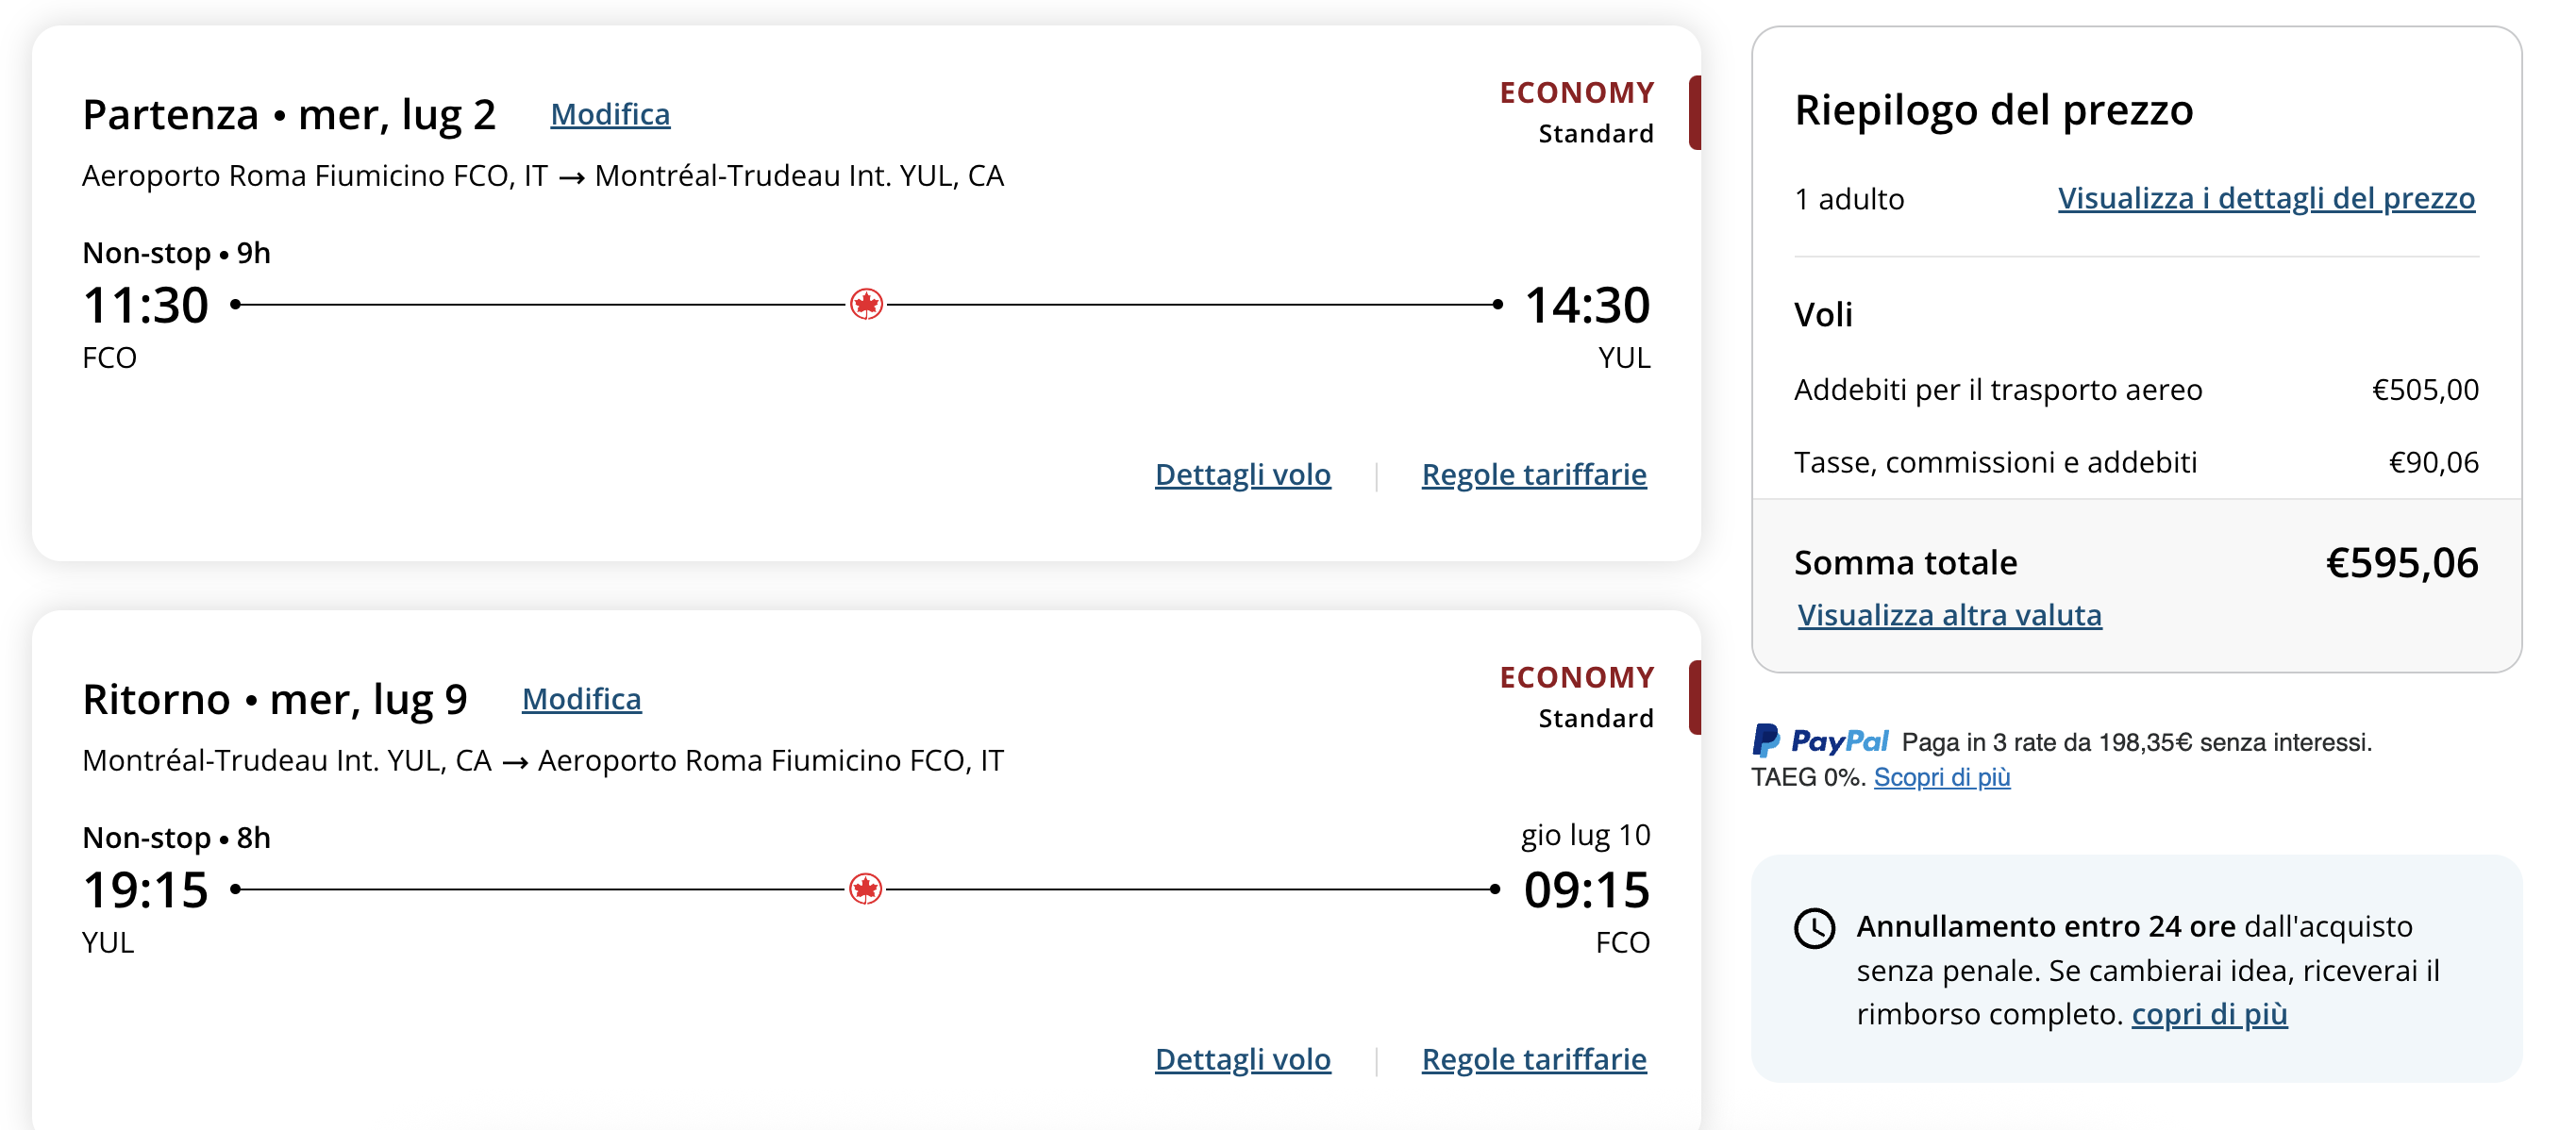Click the Air Canada logo on return flight line
2576x1130 pixels.
coord(866,888)
